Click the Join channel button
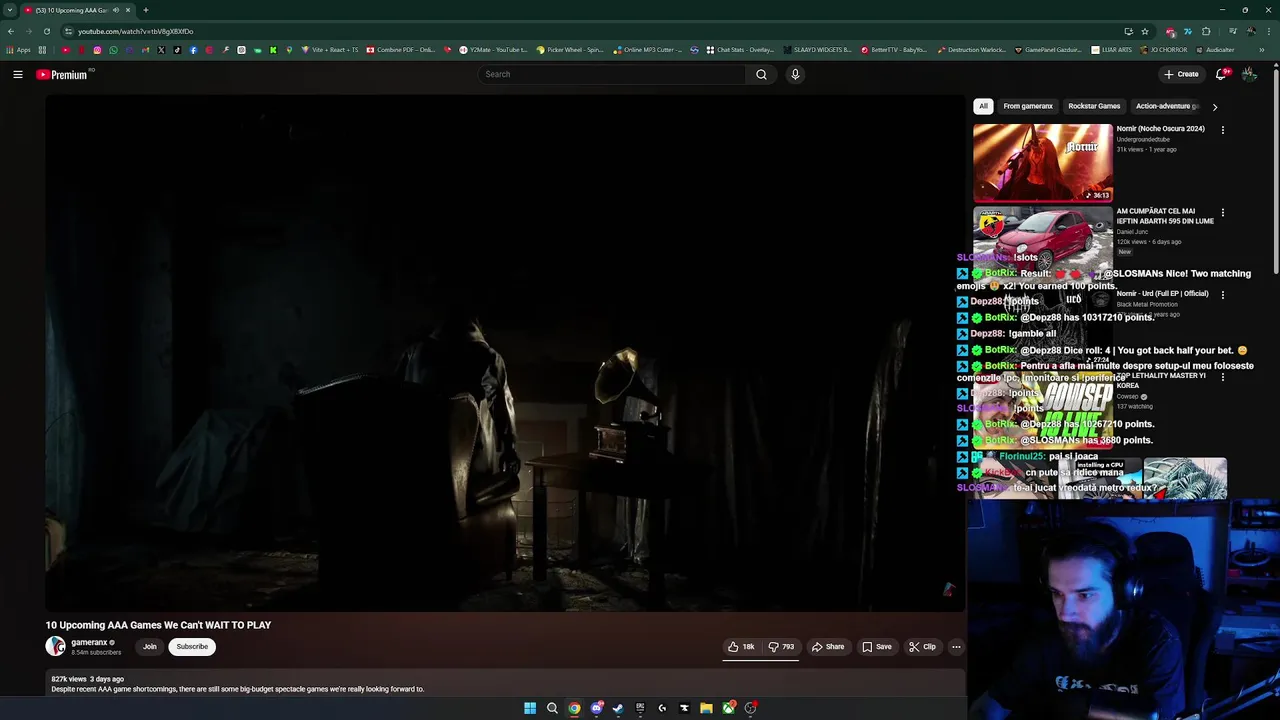 click(x=149, y=646)
